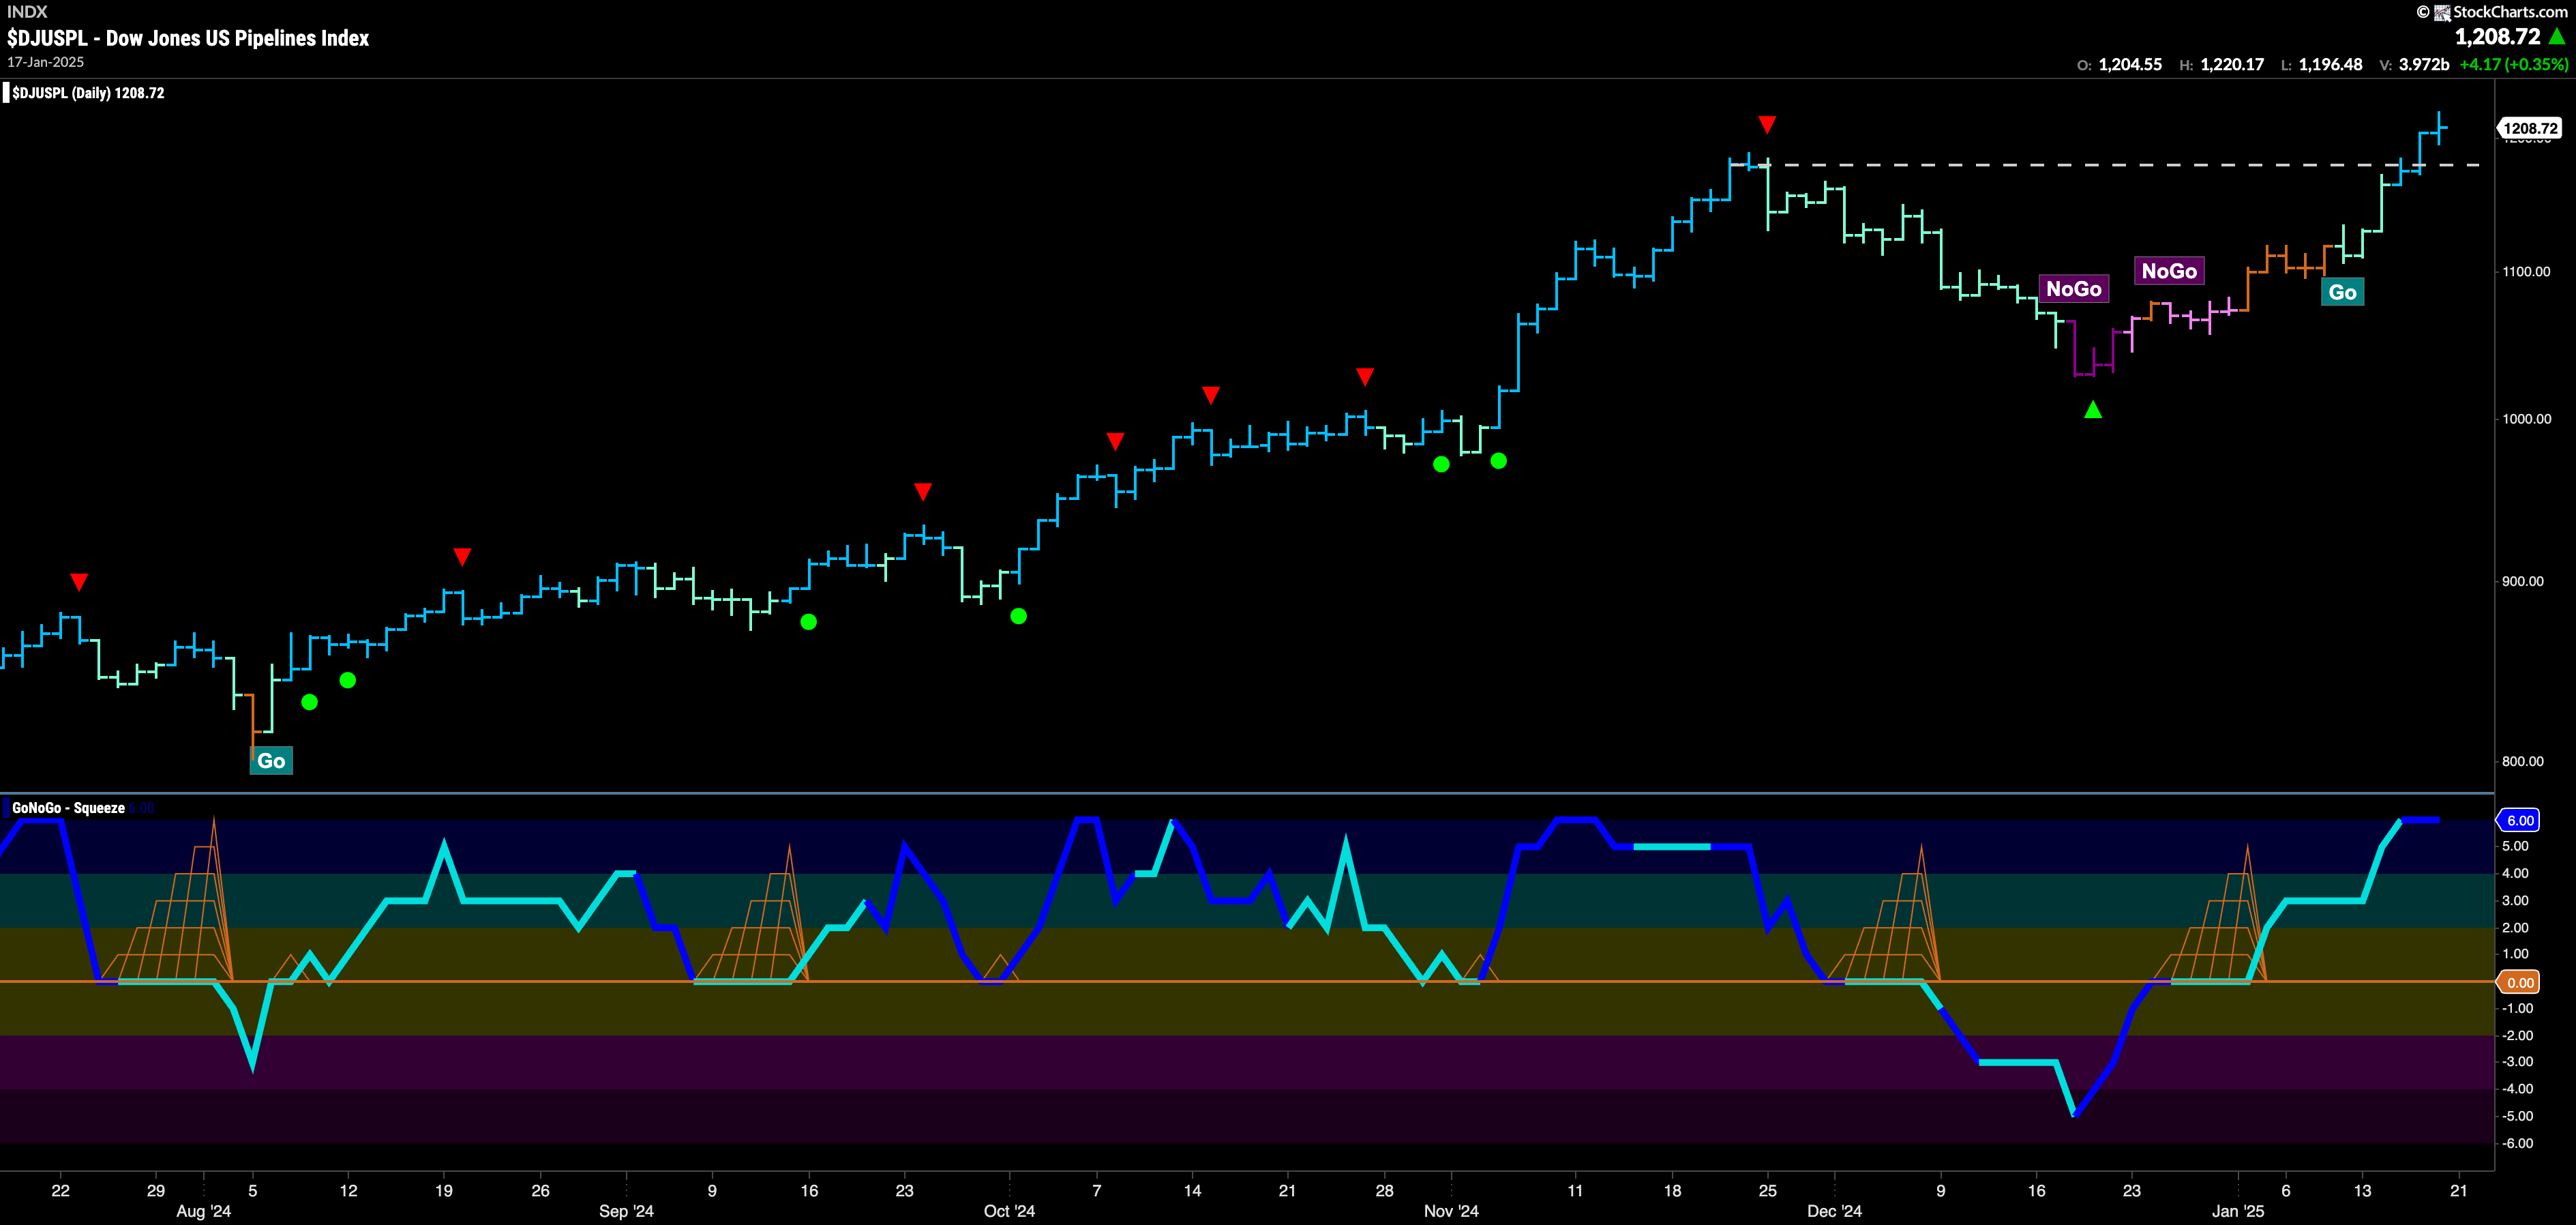
Task: Click the 5.00 oscillator axis label
Action: (2516, 846)
